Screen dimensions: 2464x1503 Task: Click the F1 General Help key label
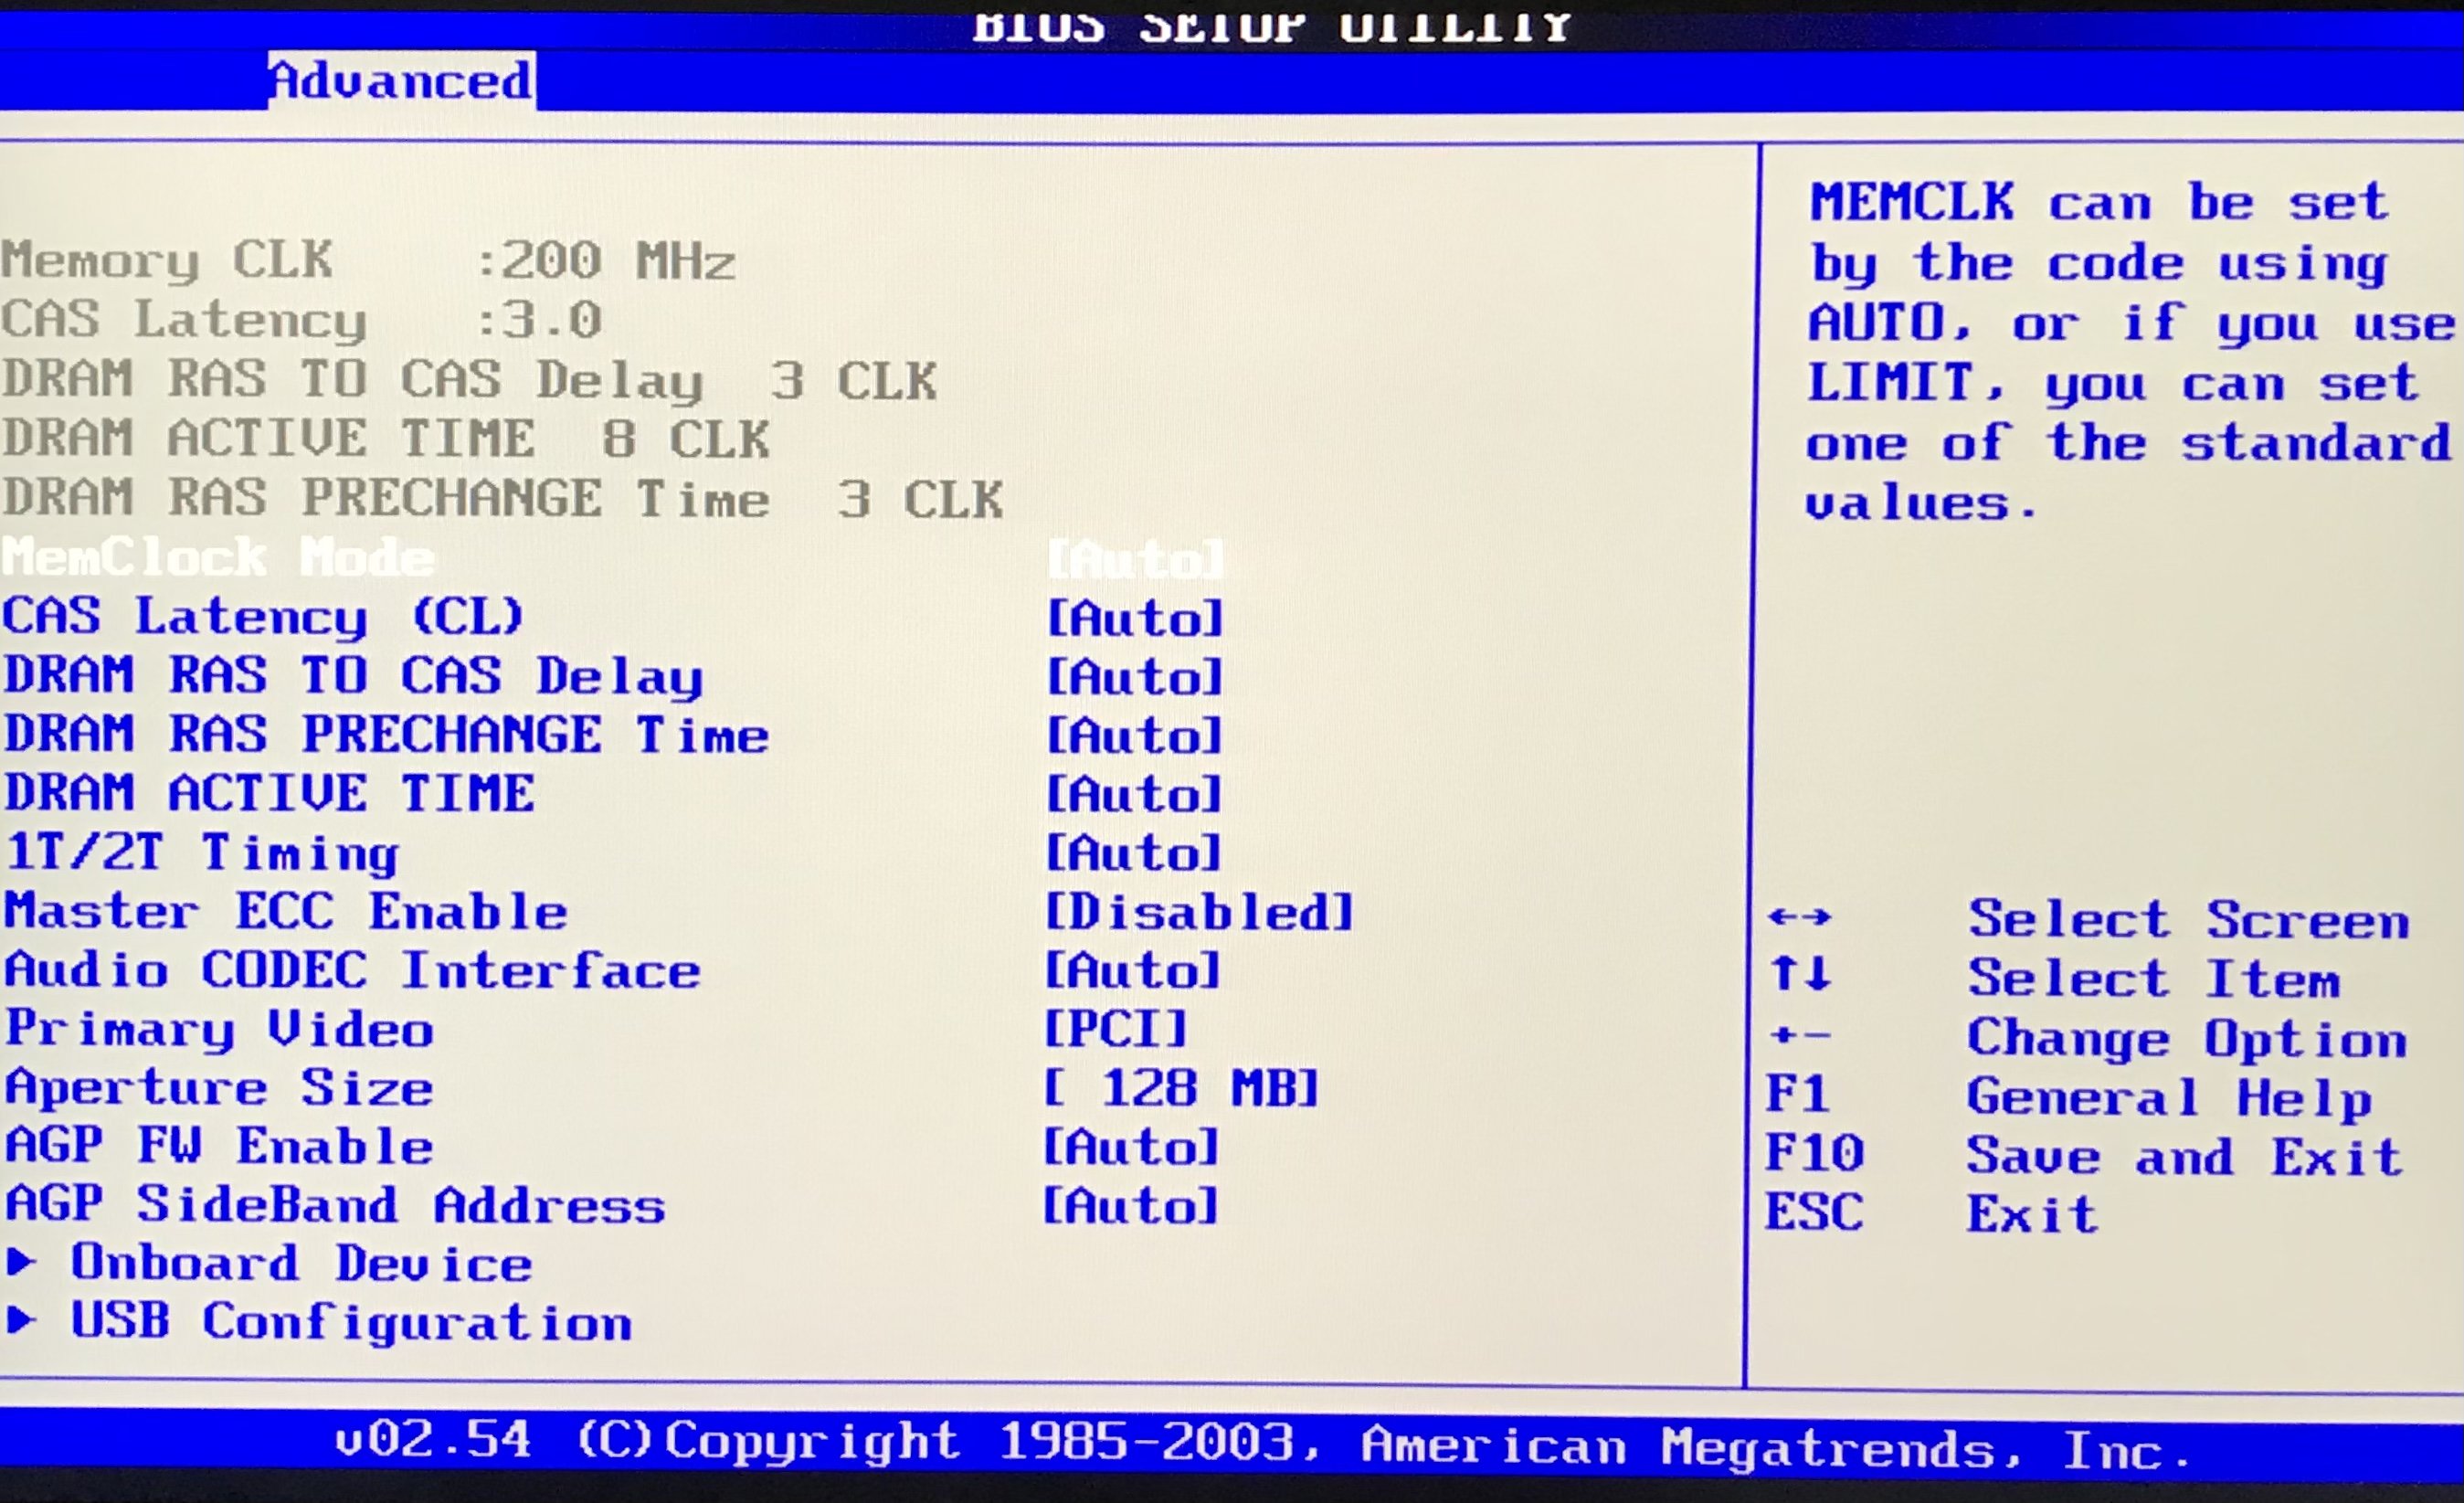point(1797,1093)
